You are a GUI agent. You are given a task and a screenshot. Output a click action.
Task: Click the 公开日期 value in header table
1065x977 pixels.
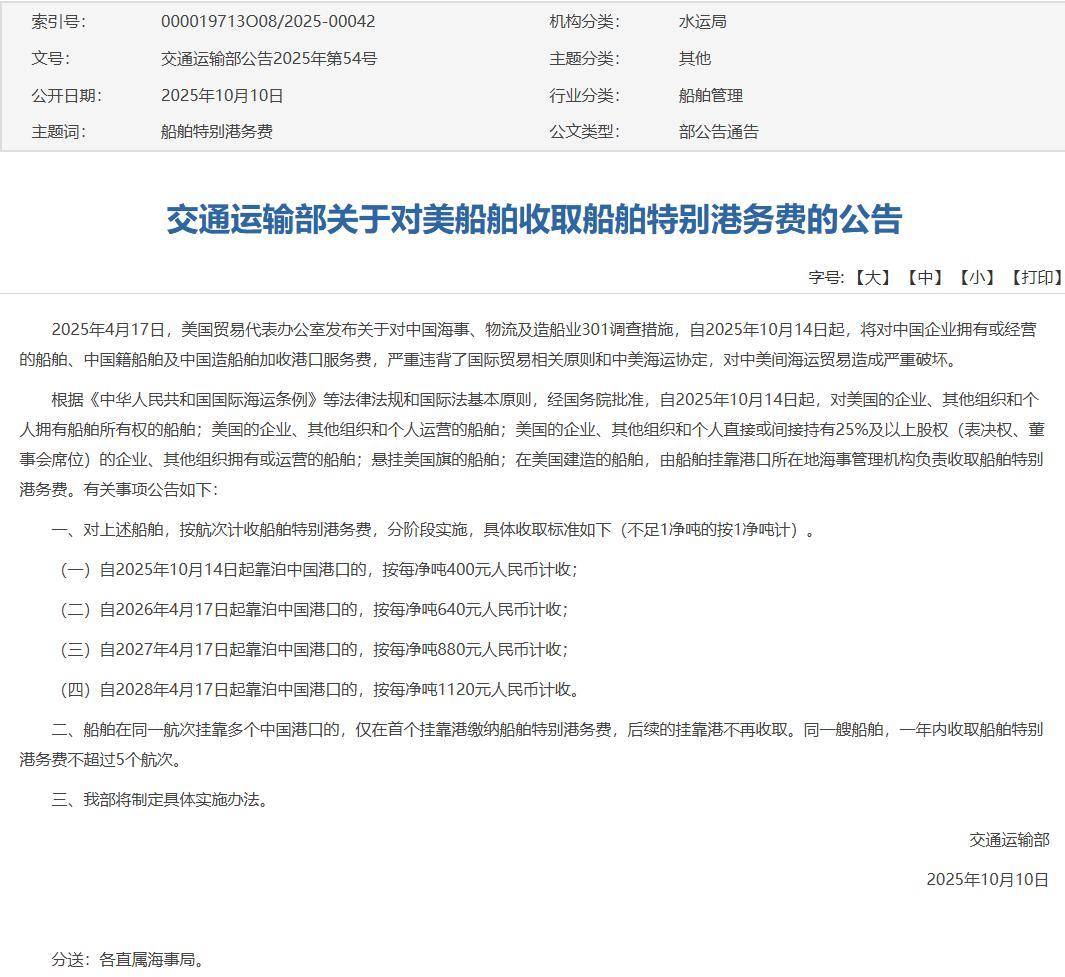(222, 95)
